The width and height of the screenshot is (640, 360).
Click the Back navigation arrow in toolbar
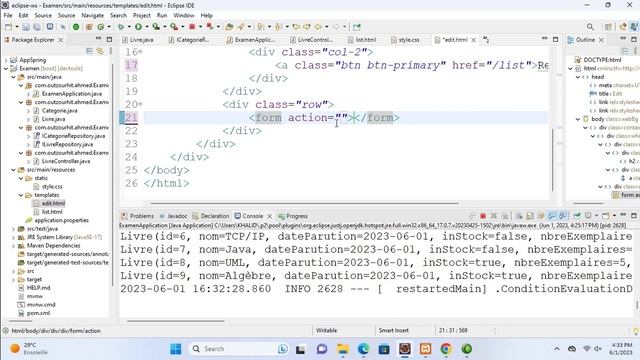(x=318, y=27)
